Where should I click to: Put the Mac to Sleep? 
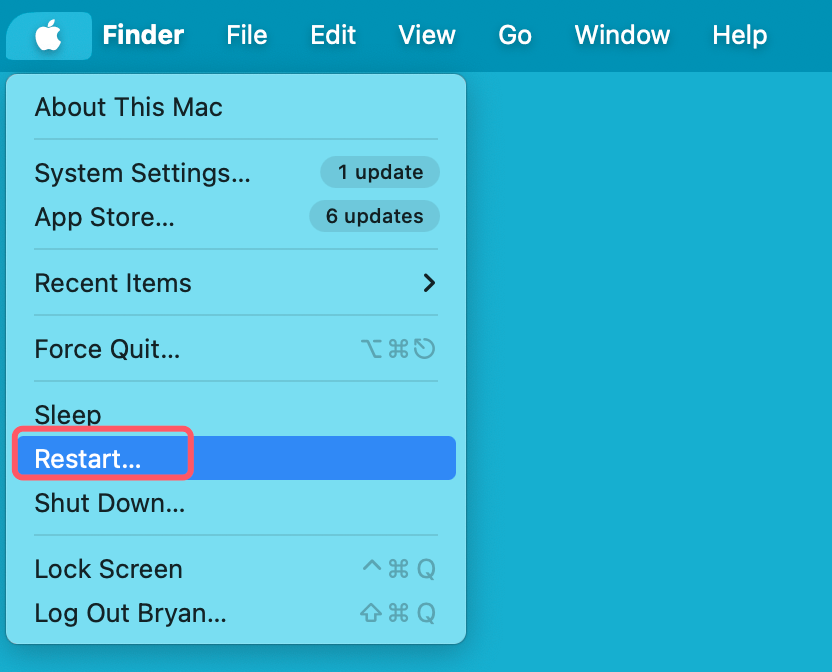pos(68,414)
